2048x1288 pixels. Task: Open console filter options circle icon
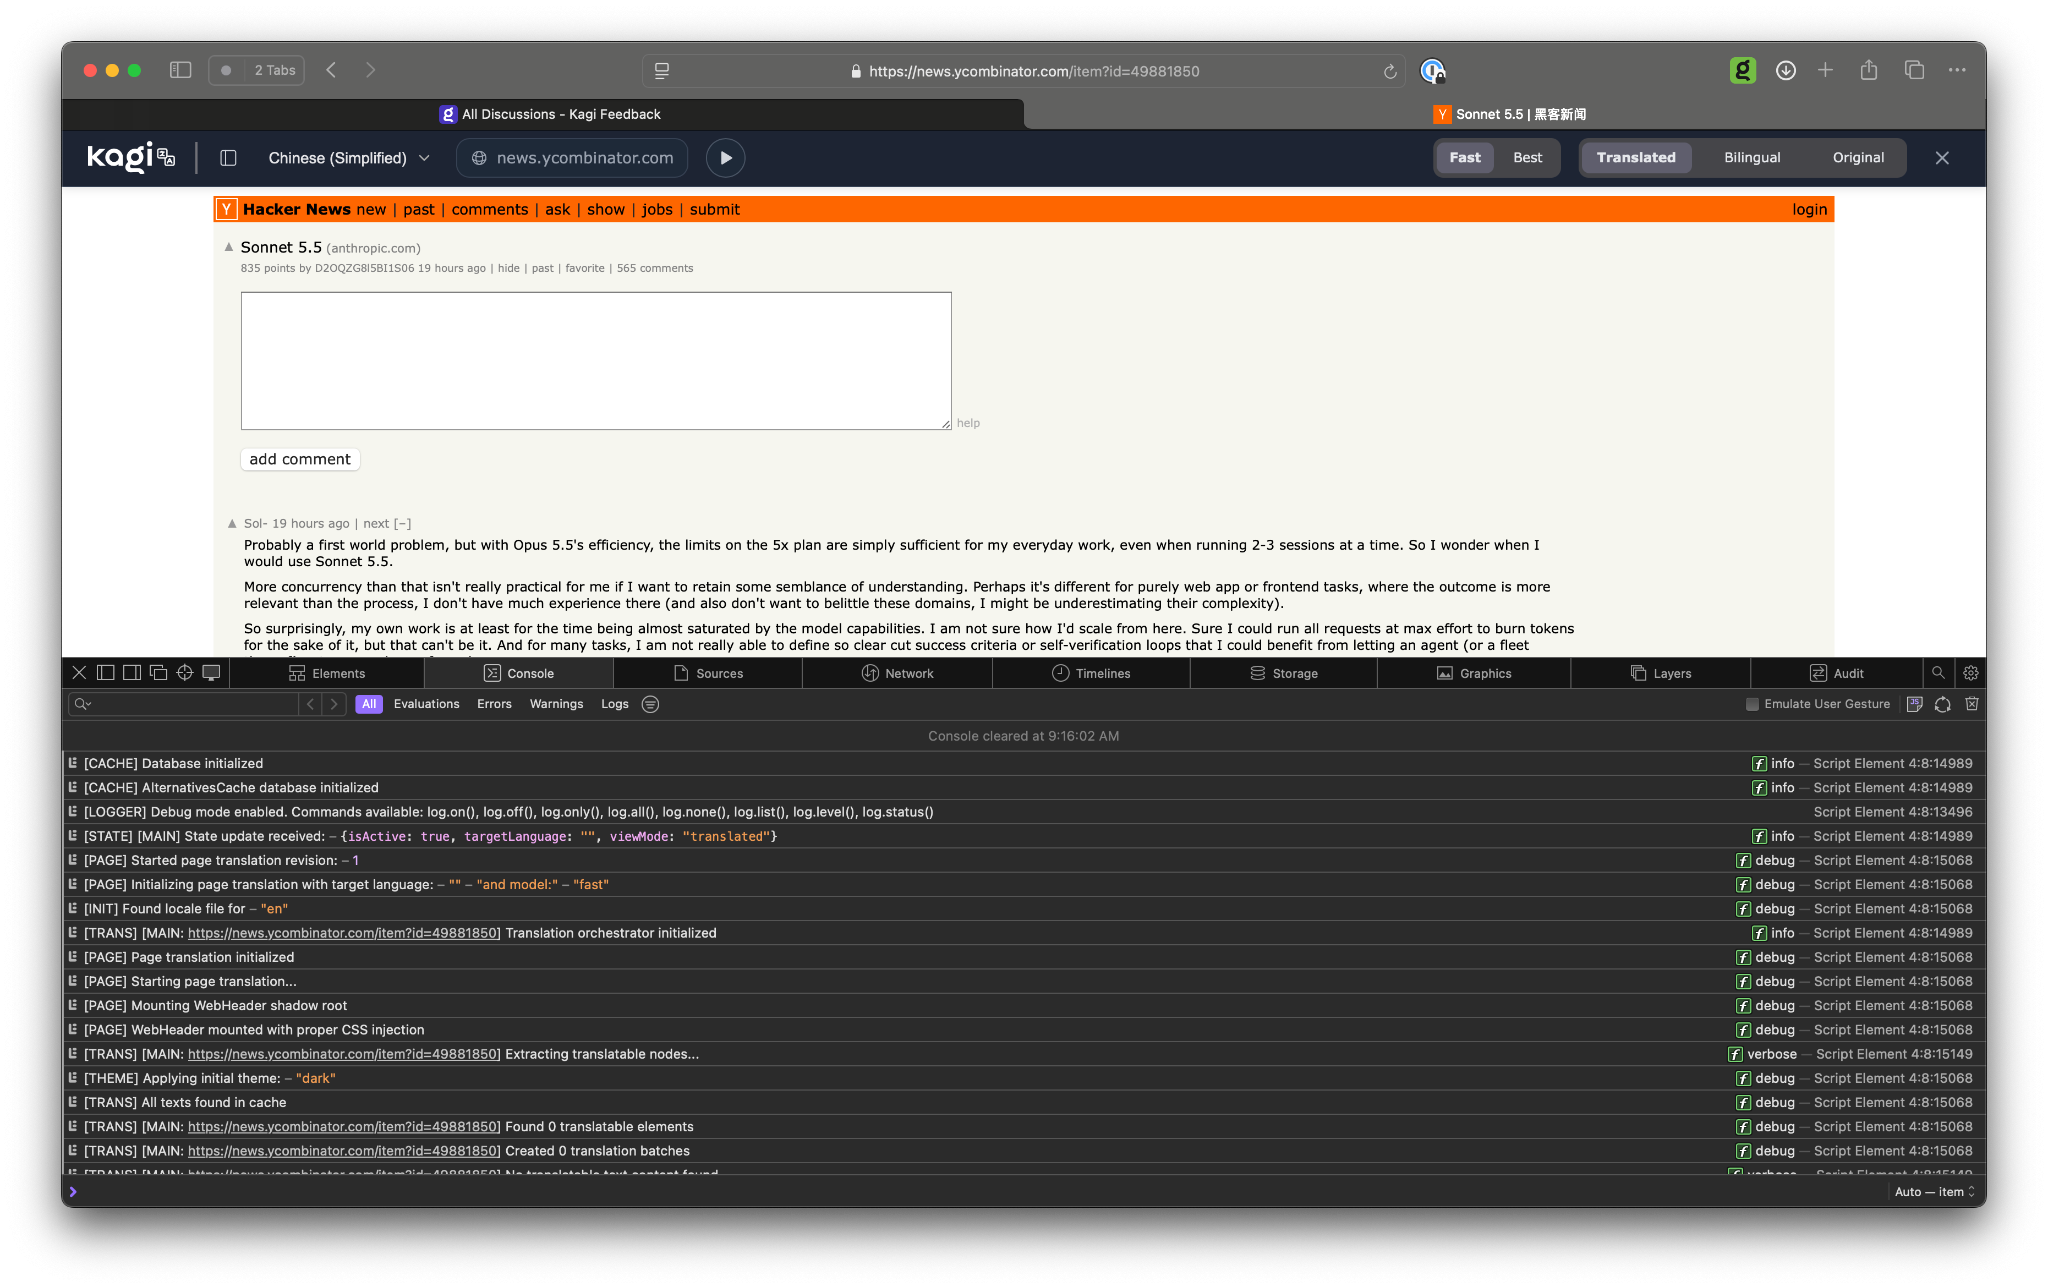(650, 704)
